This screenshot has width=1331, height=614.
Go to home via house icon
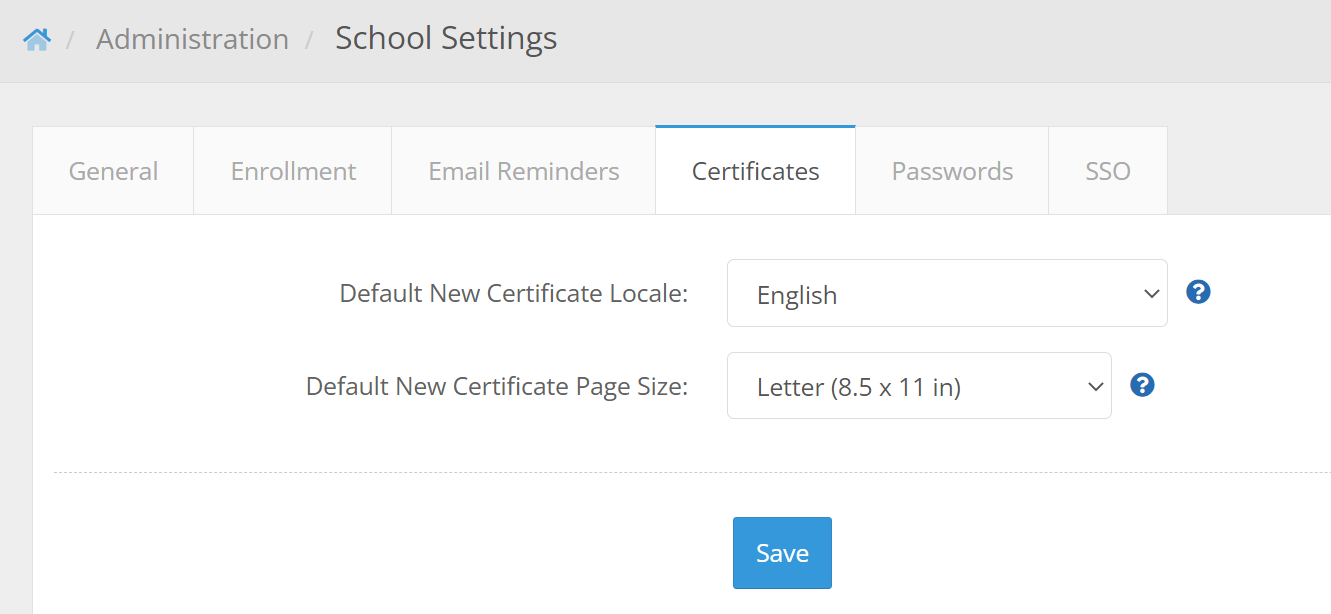pyautogui.click(x=37, y=39)
